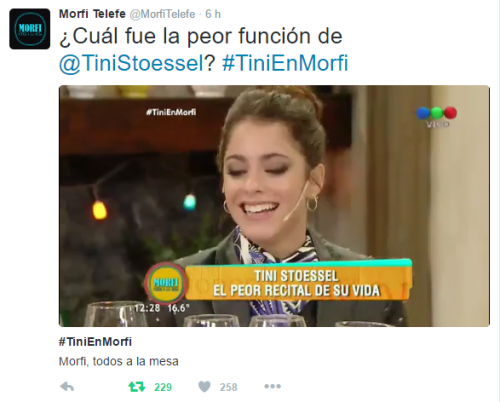Click the 'El peor recital de su vida' banner

(296, 283)
